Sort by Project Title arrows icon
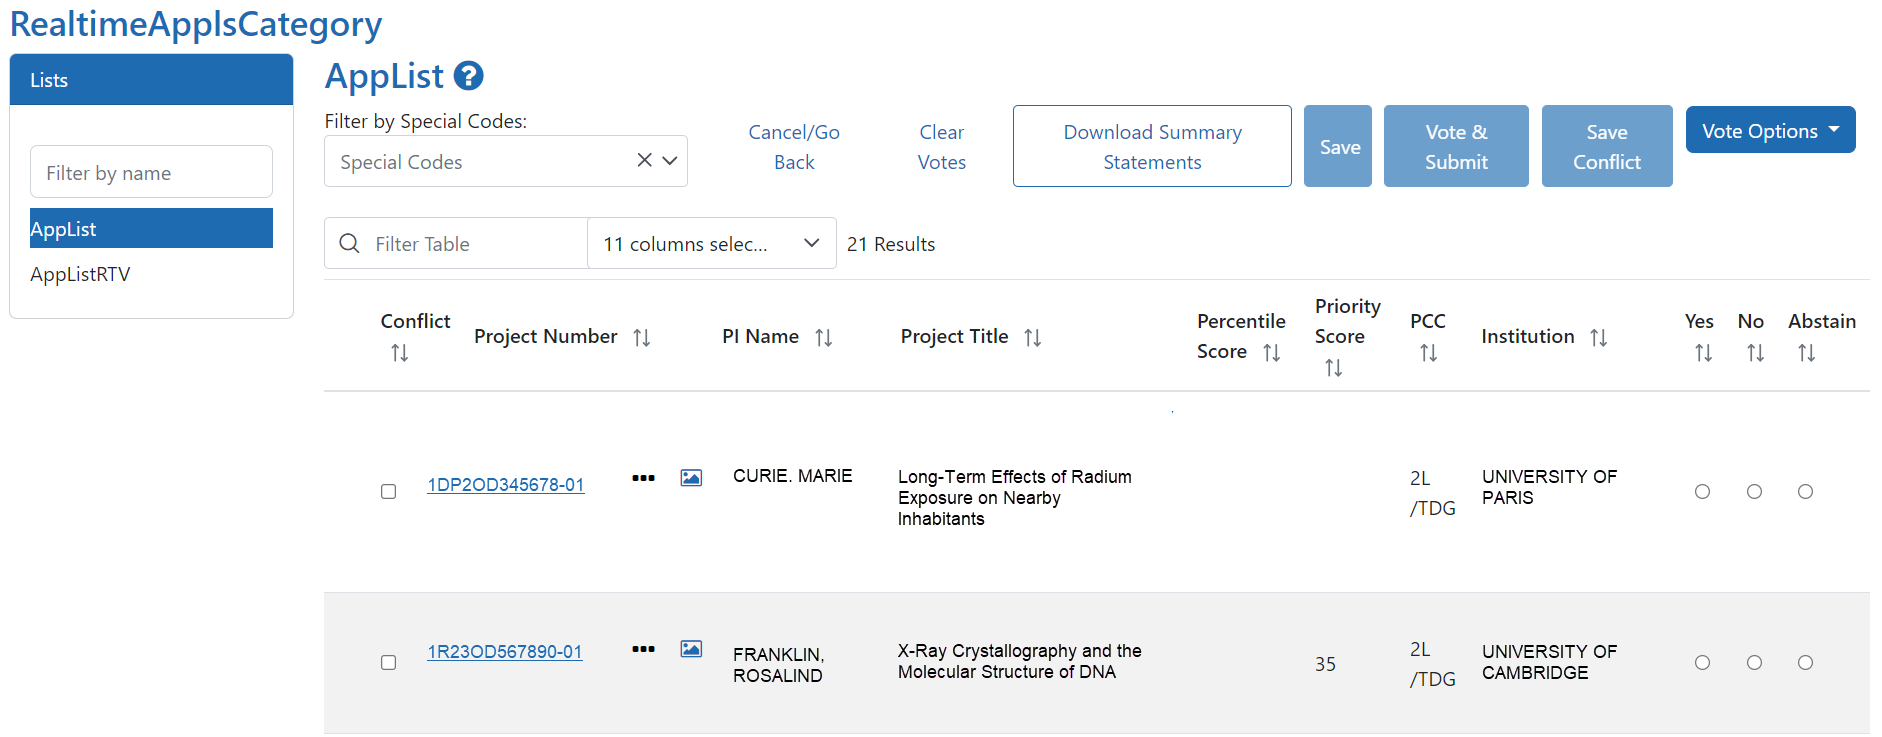 [x=1032, y=338]
